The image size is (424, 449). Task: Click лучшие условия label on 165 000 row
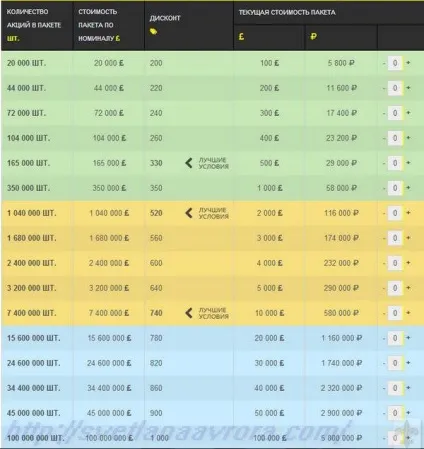tap(214, 163)
